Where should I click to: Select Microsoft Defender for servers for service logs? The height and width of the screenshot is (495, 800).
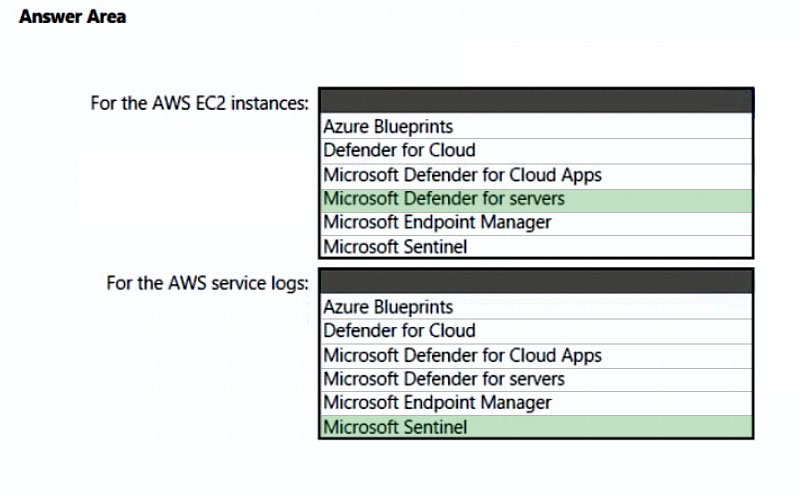[536, 379]
